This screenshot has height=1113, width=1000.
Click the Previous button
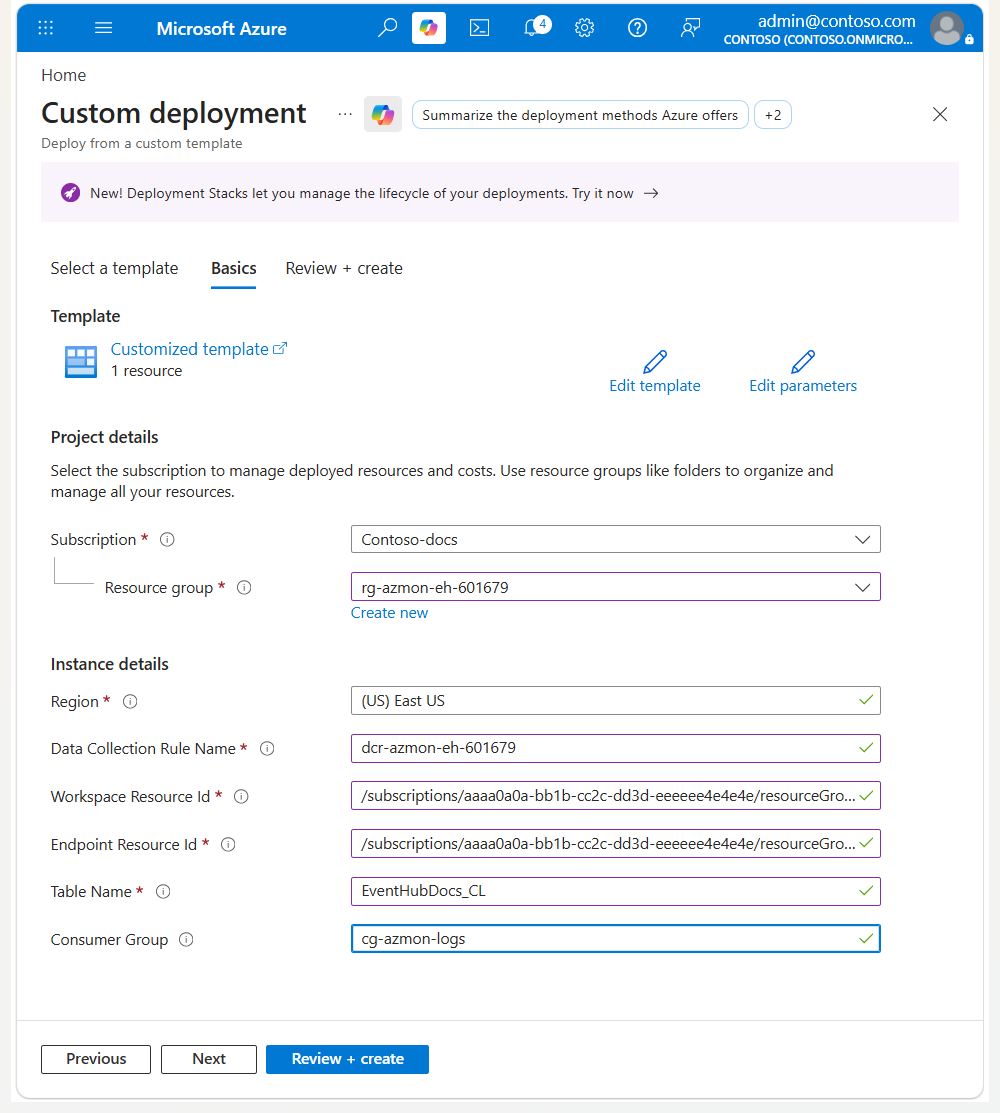coord(96,1059)
